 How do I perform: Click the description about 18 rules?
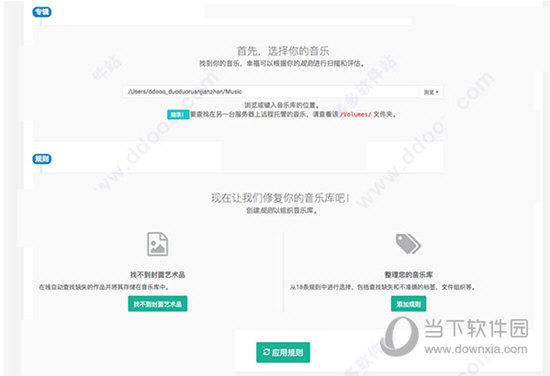[x=383, y=287]
